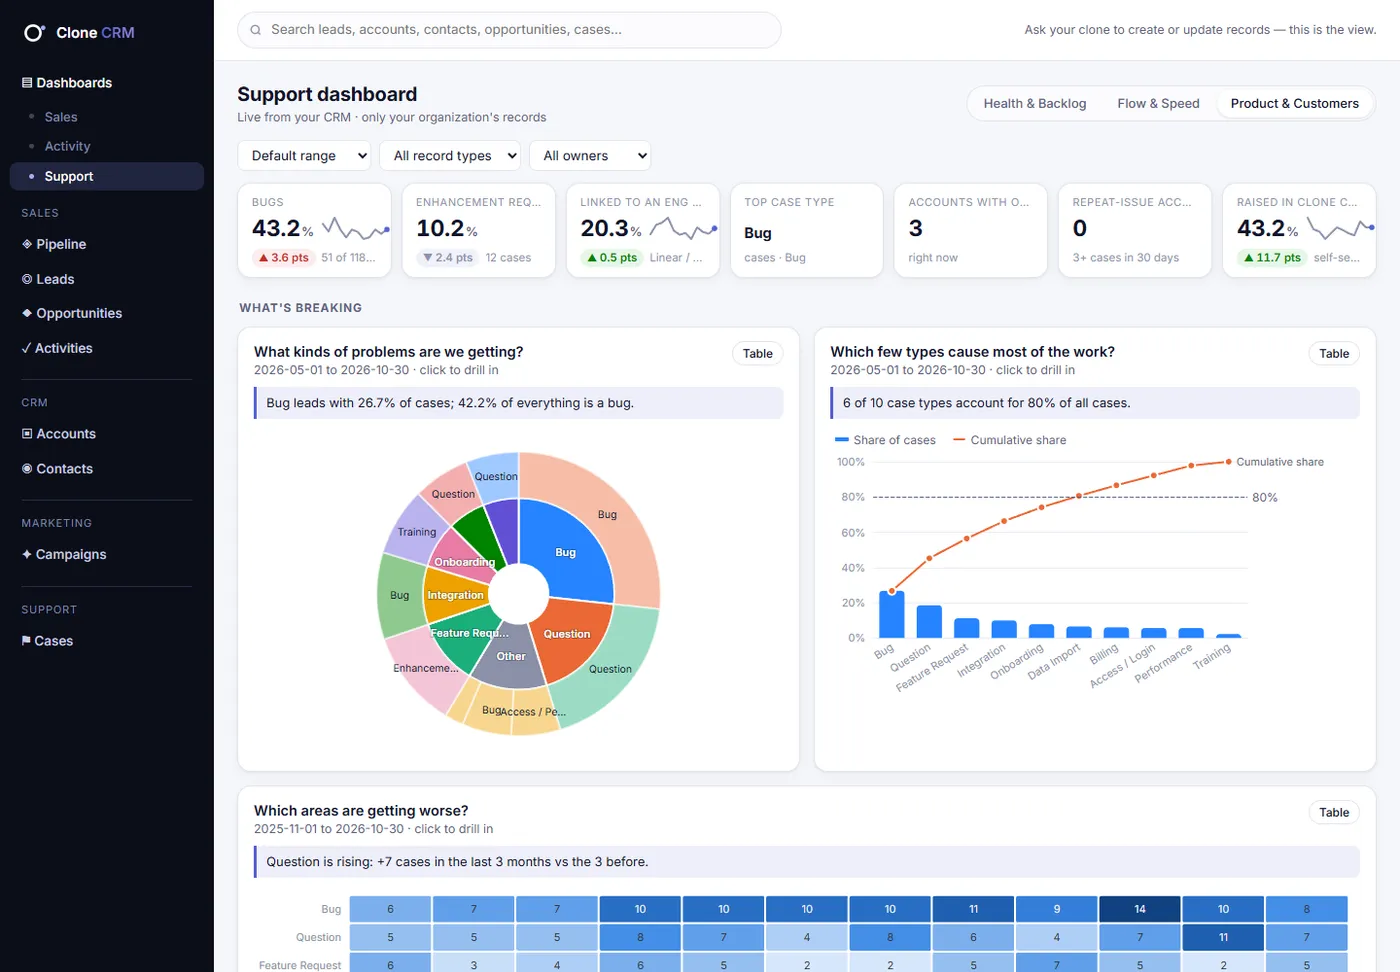Select the Support dashboard item
This screenshot has height=972, width=1400.
[x=107, y=176]
